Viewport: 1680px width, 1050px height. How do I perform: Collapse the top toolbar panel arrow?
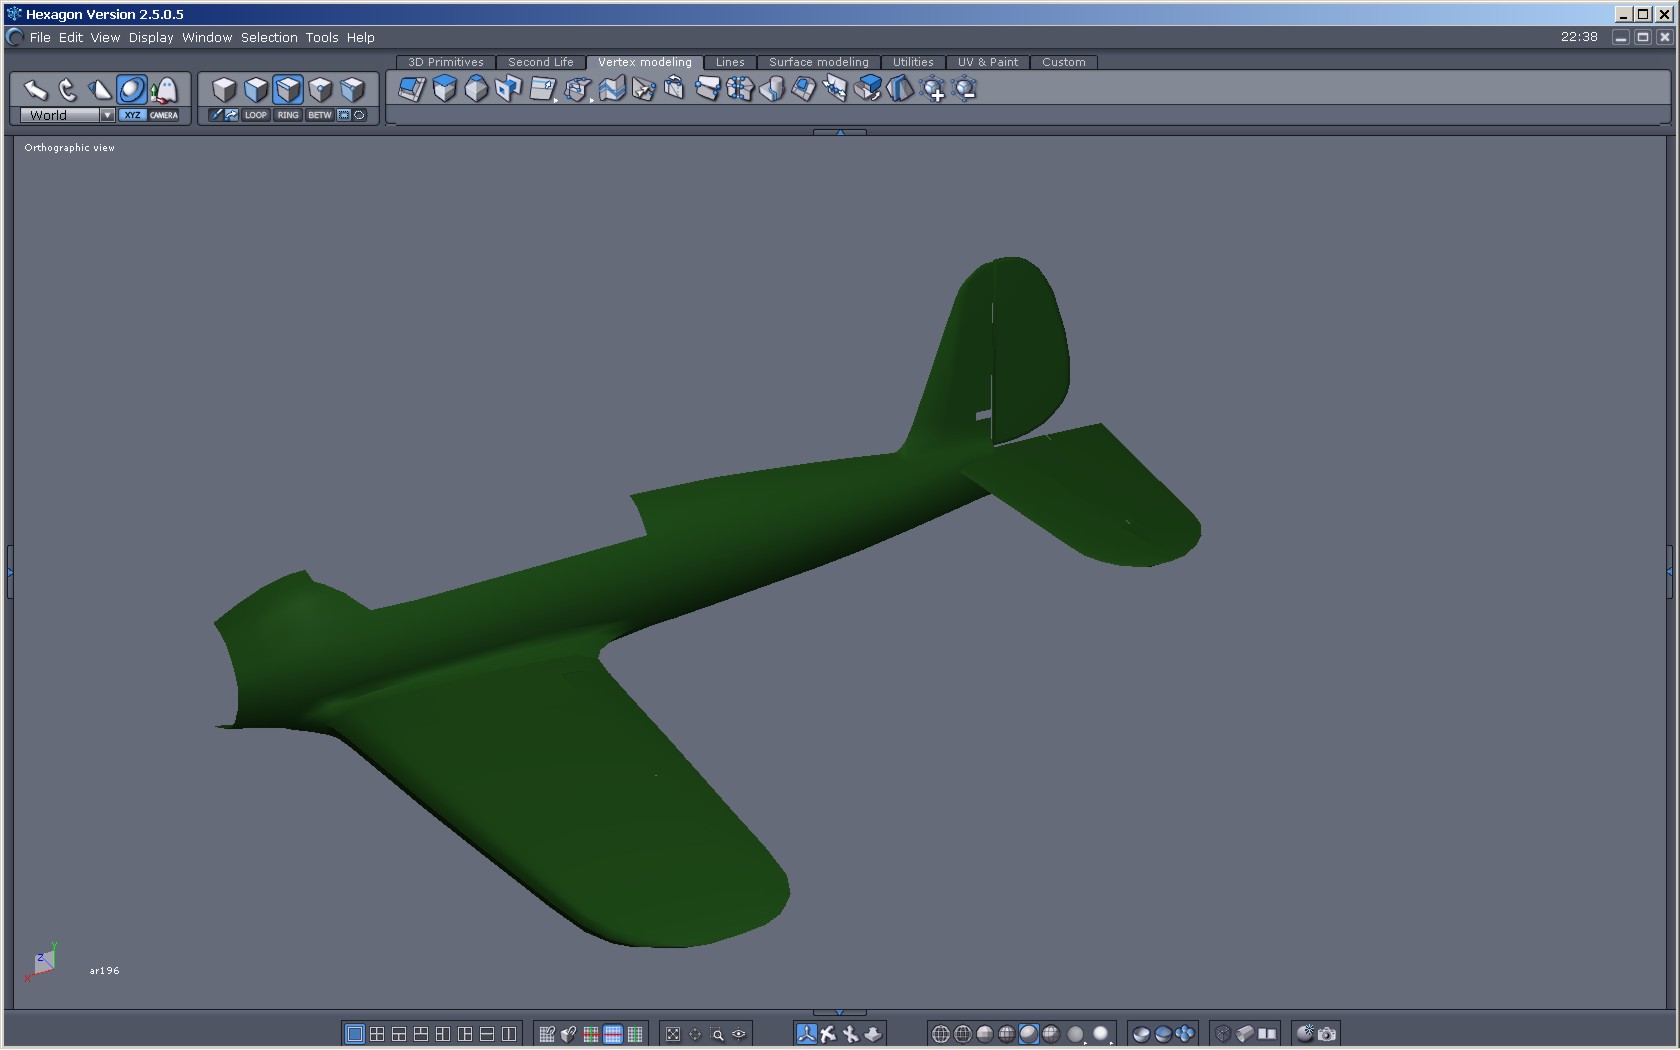tap(840, 132)
